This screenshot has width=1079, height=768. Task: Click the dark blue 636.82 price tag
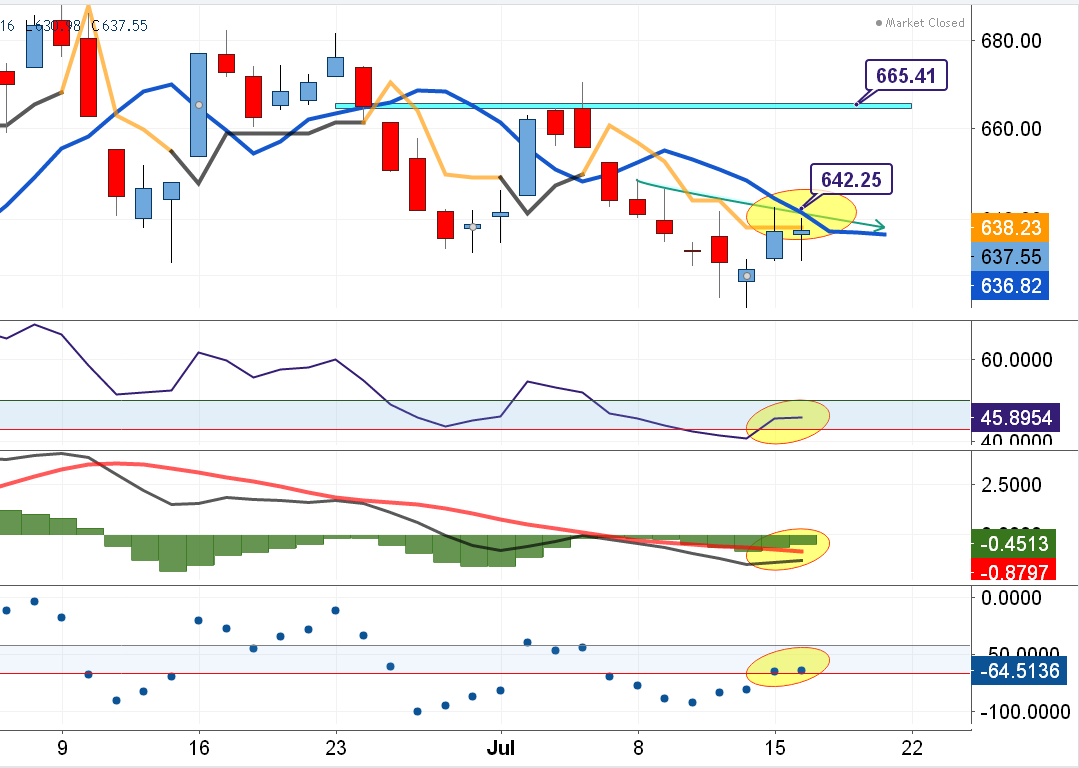(1010, 286)
